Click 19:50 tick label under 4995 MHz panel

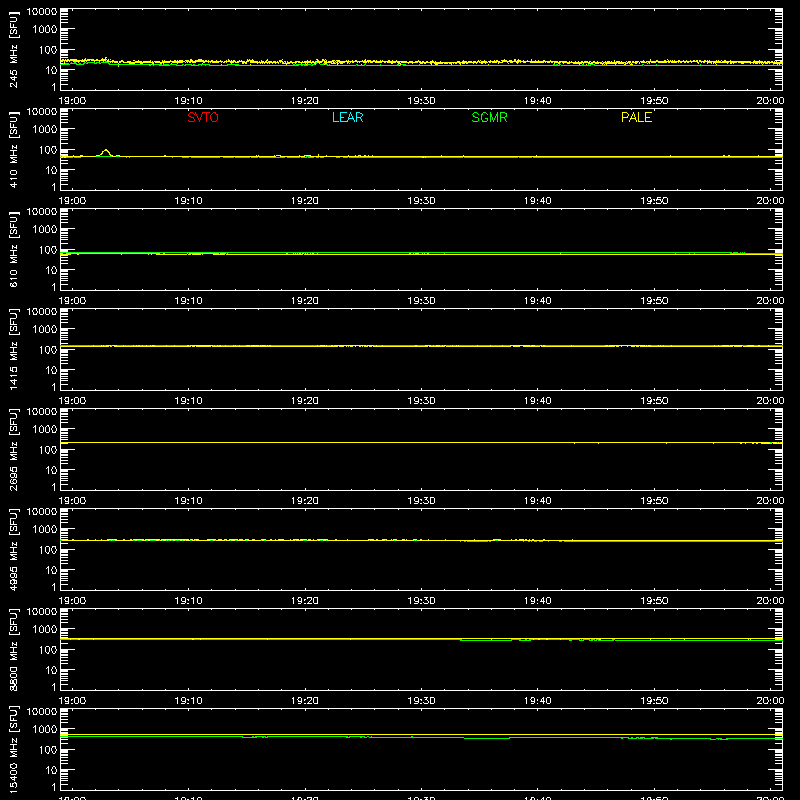click(654, 601)
